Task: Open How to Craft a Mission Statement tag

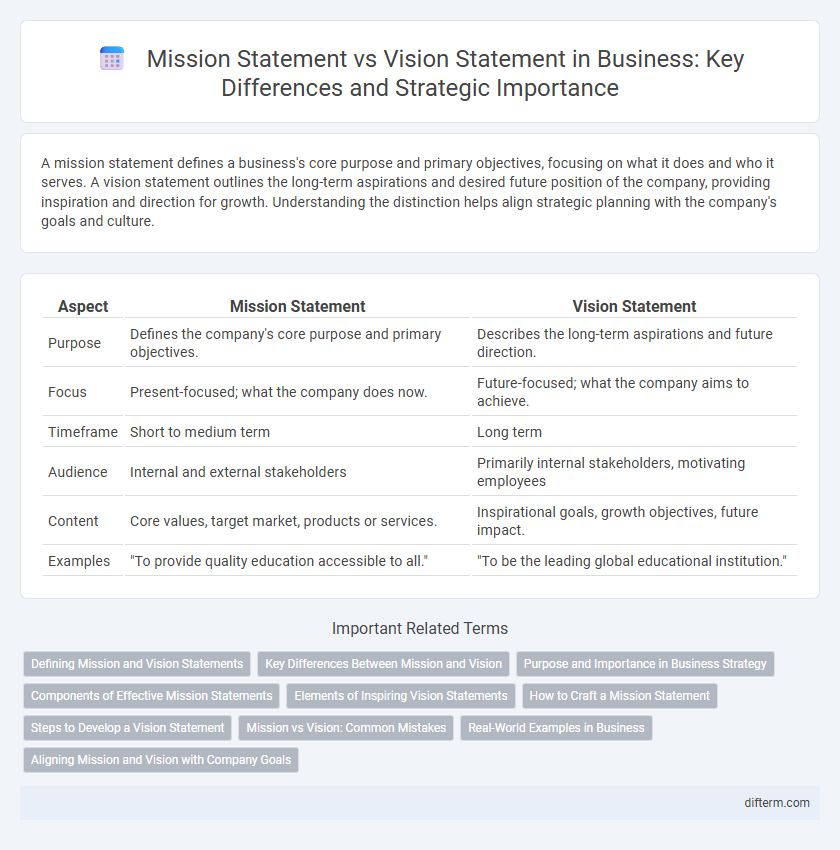Action: coord(619,696)
